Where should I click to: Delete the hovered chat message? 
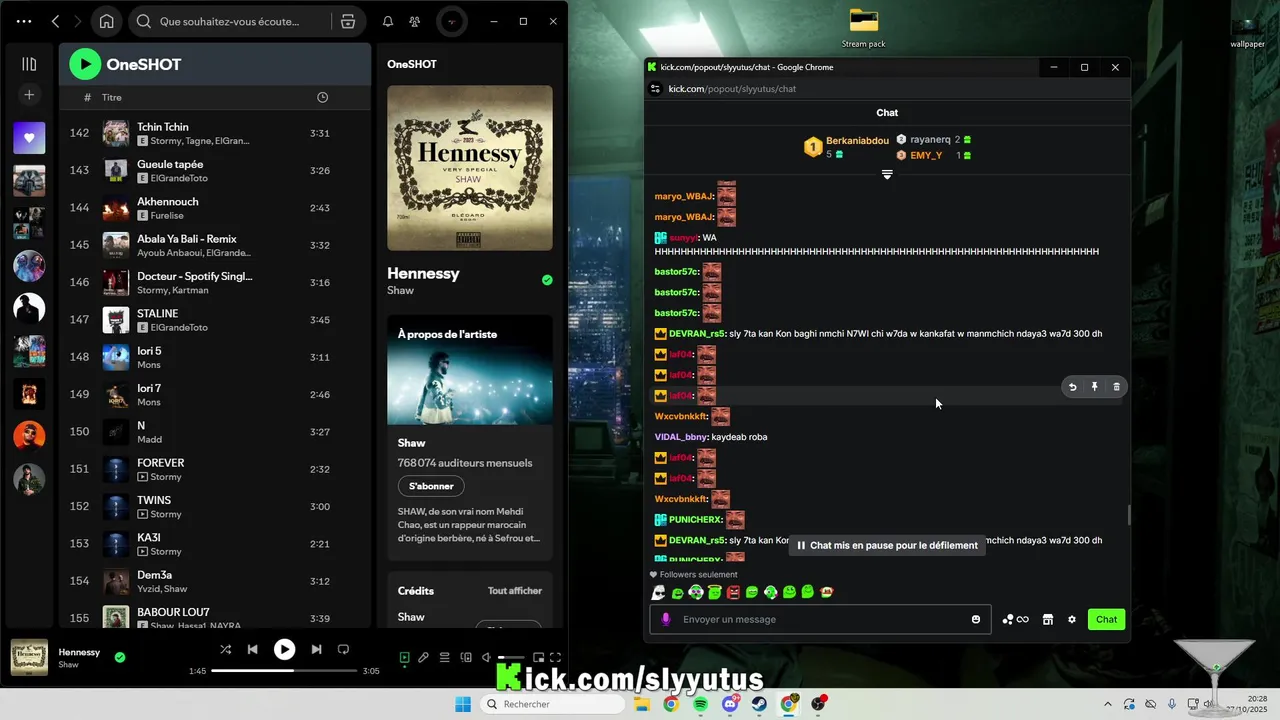click(x=1117, y=387)
